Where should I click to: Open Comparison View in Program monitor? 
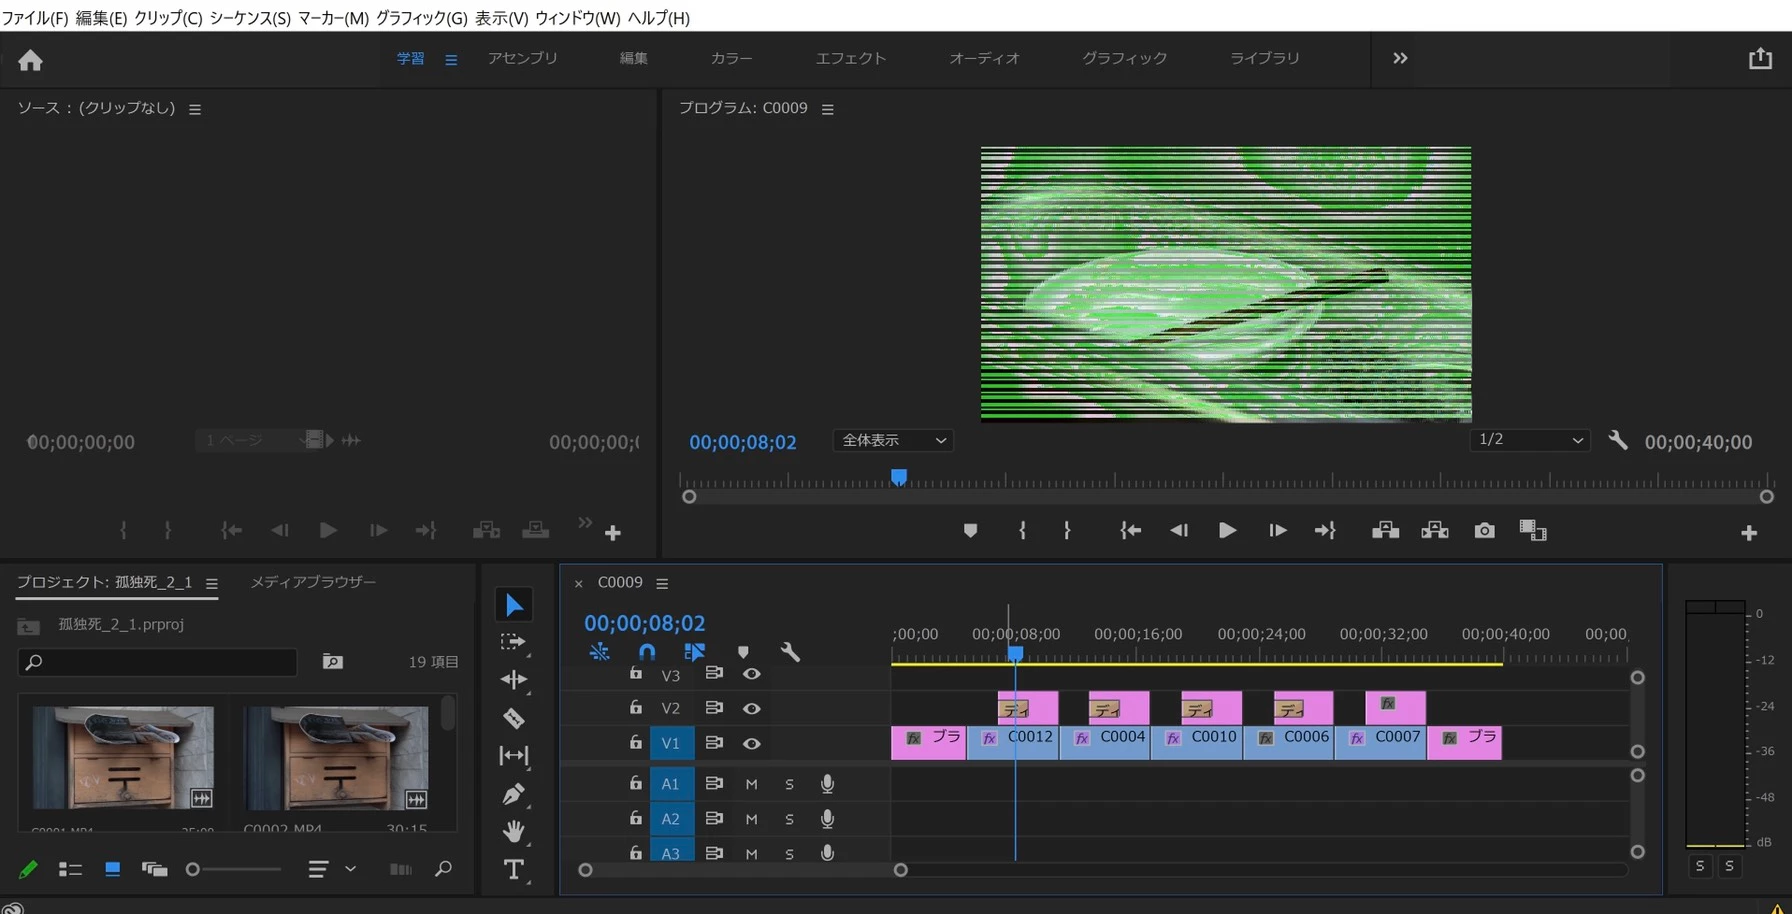pos(1533,531)
